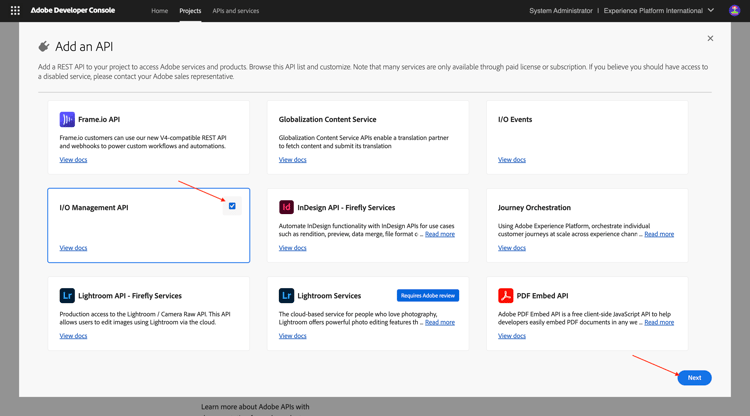Image resolution: width=750 pixels, height=416 pixels.
Task: Click the Lightroom Services icon
Action: pos(286,296)
